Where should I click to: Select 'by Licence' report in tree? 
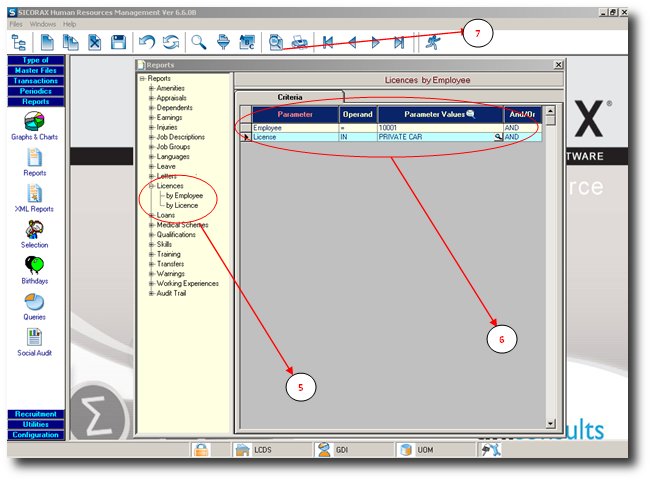(182, 205)
